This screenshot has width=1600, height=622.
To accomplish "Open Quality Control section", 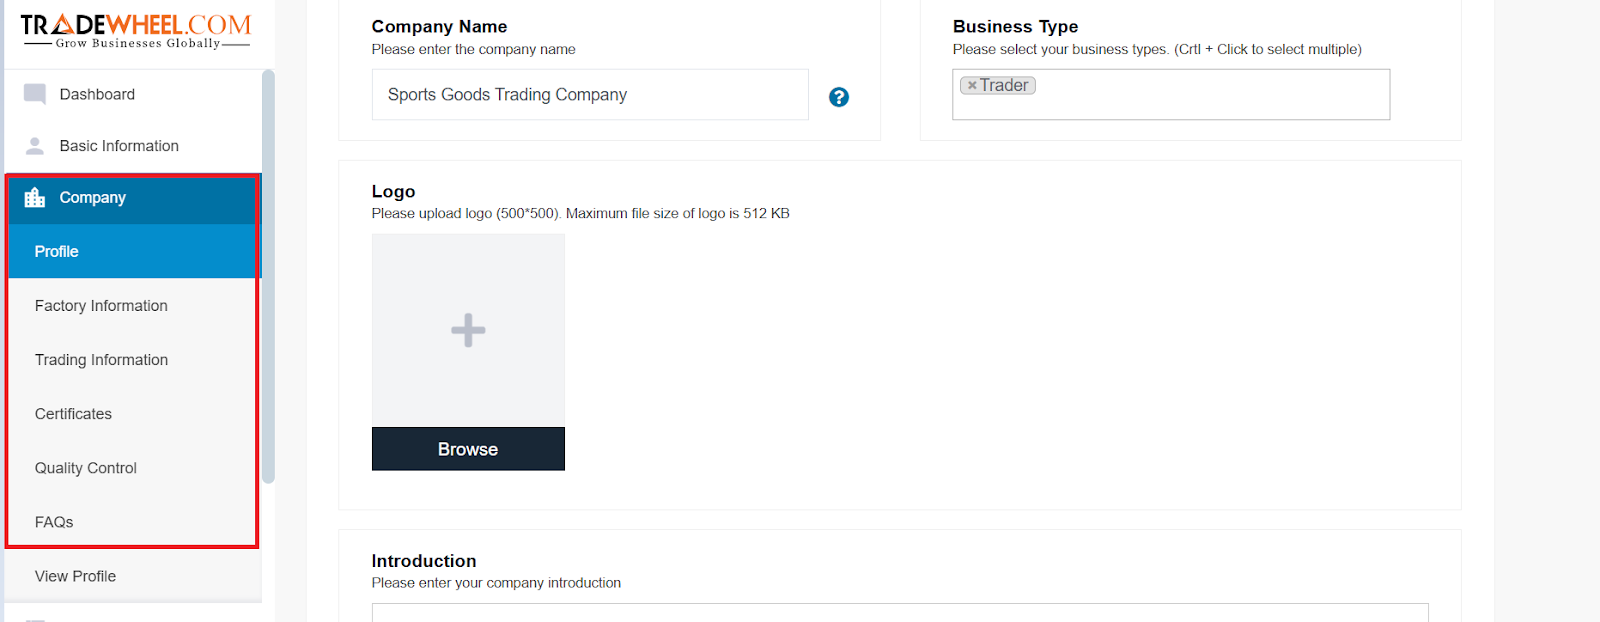I will 133,468.
